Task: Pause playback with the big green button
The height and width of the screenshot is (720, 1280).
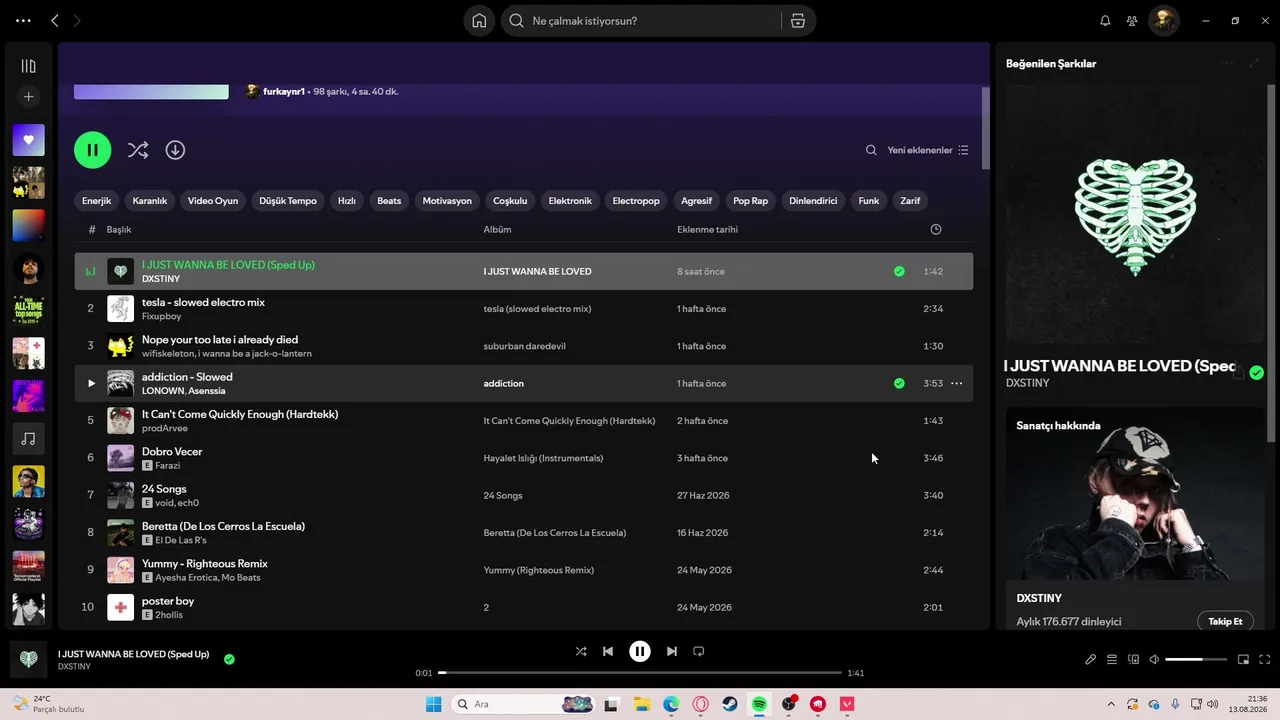Action: pos(92,150)
